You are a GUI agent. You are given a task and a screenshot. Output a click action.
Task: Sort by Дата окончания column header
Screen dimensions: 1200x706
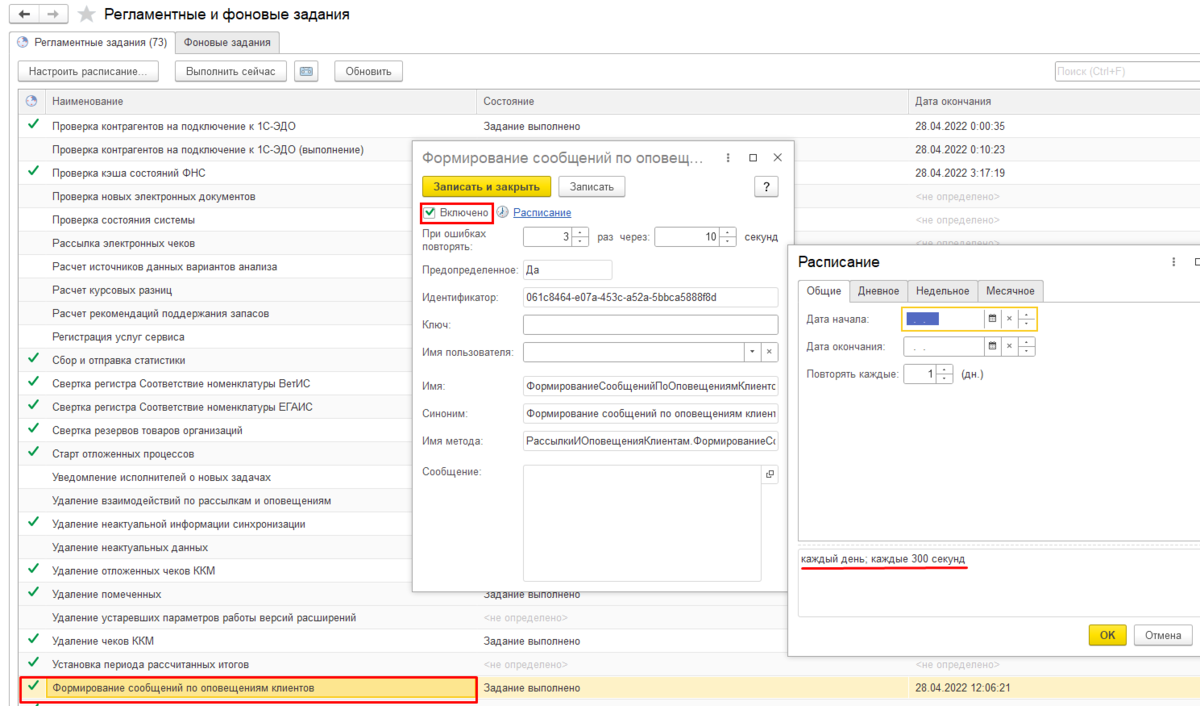click(x=1054, y=101)
